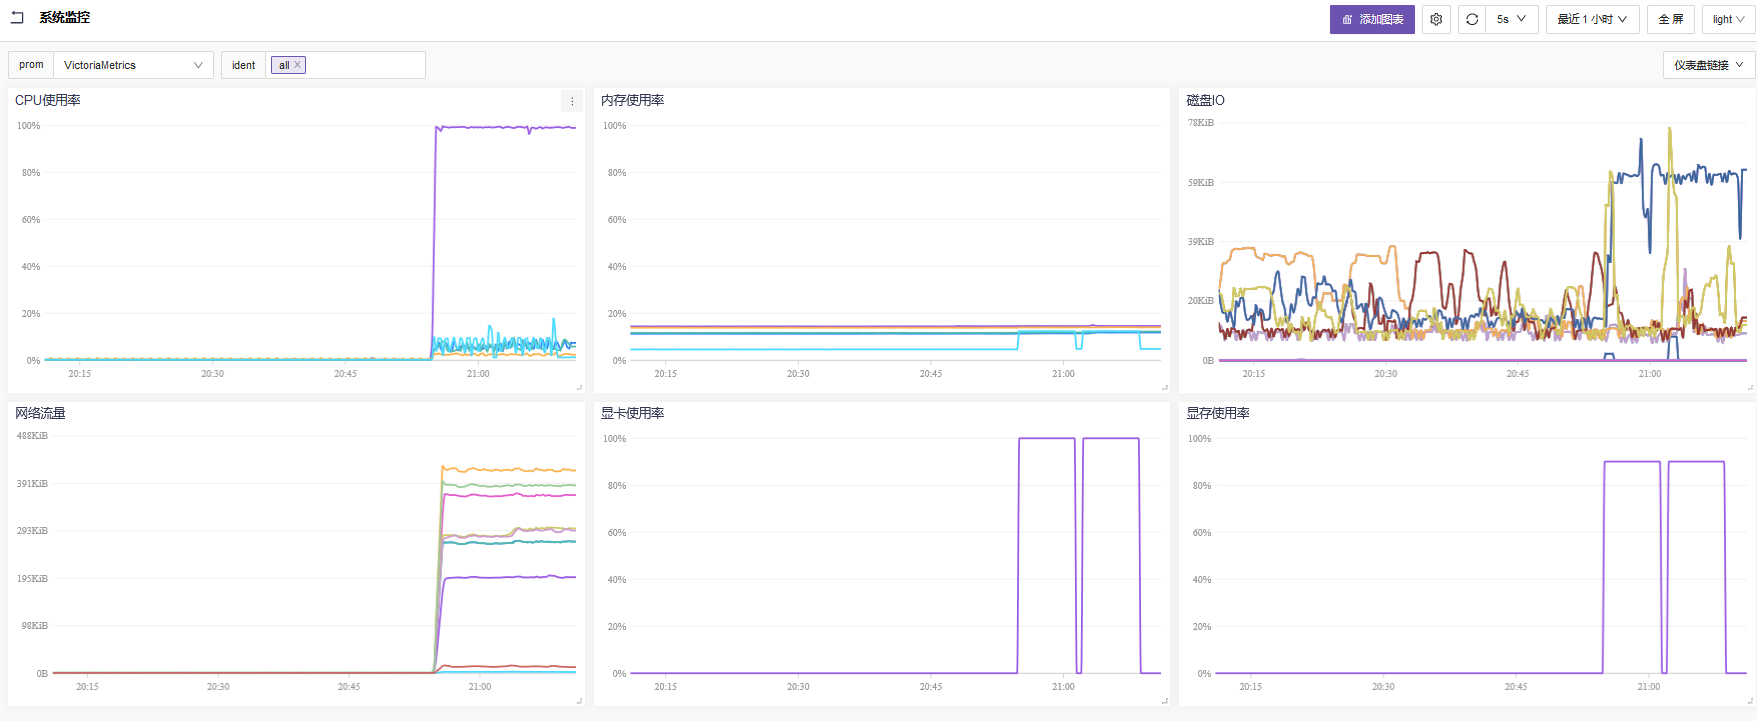Click the prom label
The height and width of the screenshot is (721, 1757).
pos(31,65)
